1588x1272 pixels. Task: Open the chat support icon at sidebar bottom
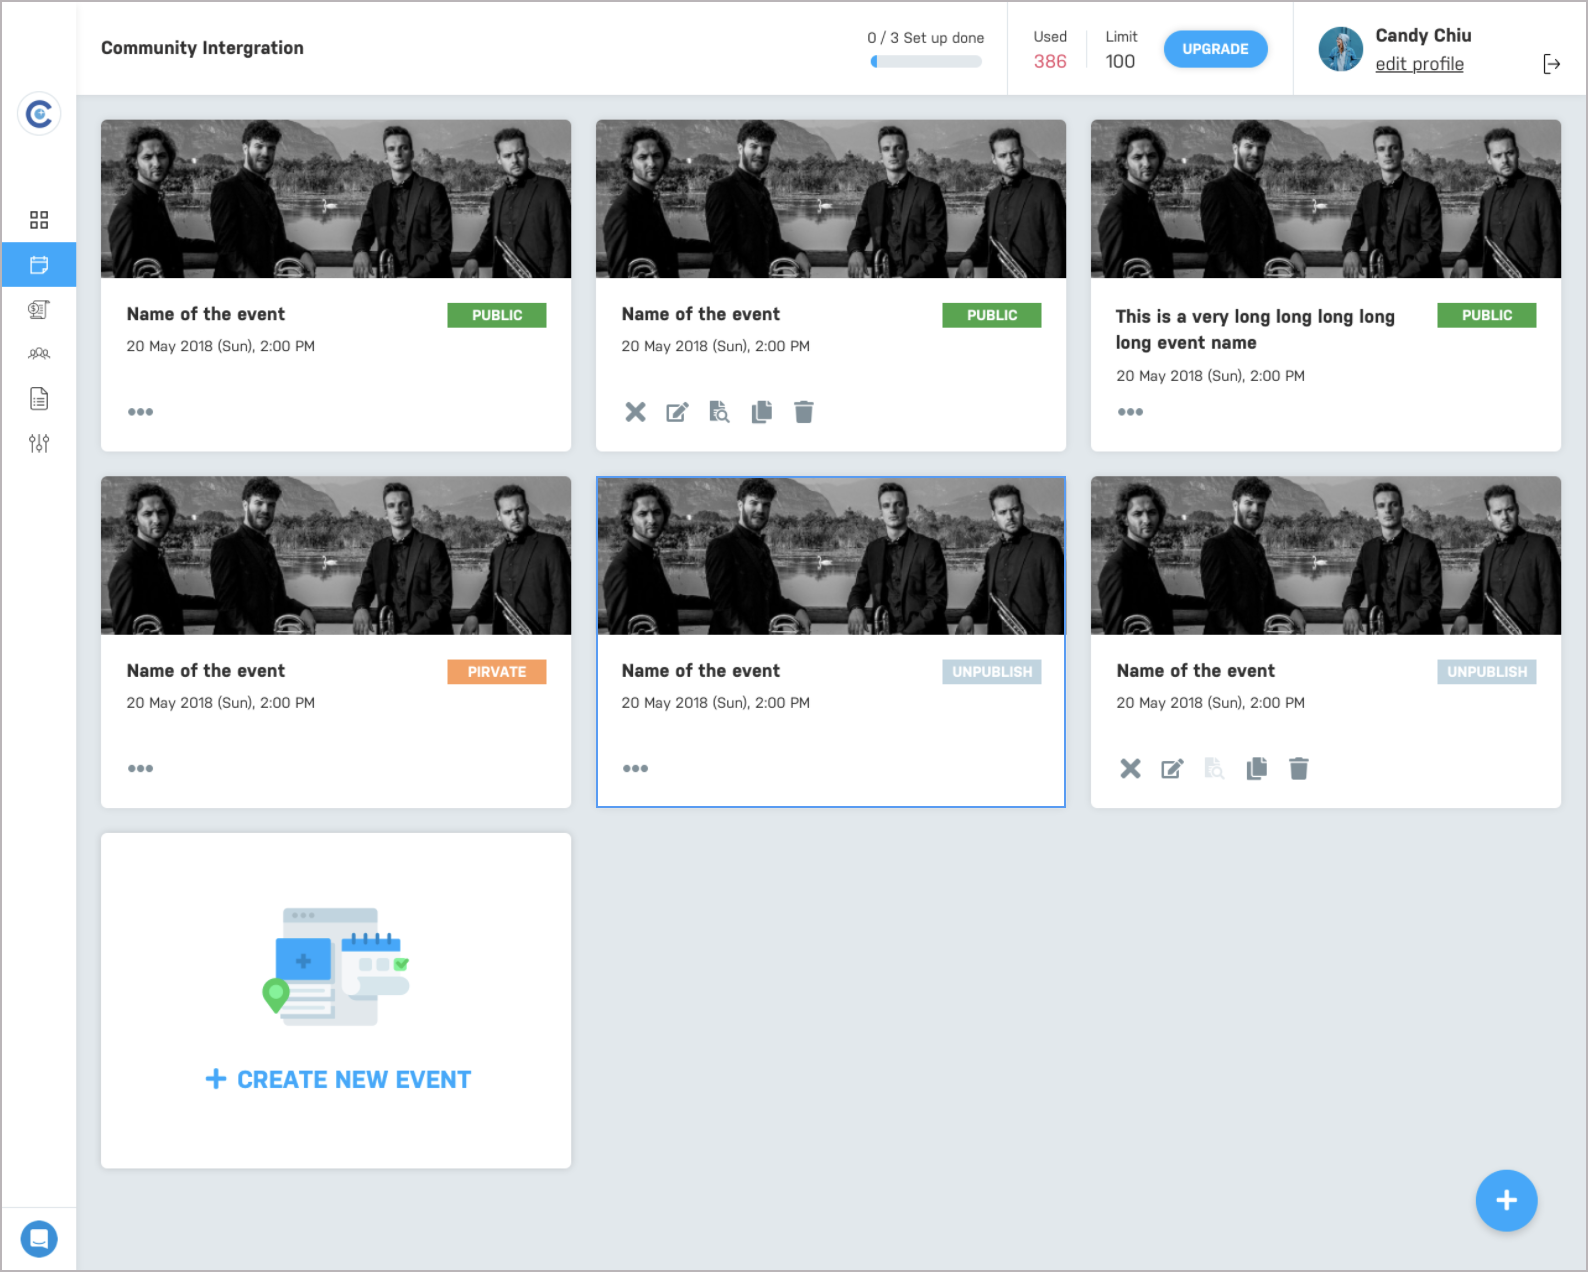point(39,1239)
